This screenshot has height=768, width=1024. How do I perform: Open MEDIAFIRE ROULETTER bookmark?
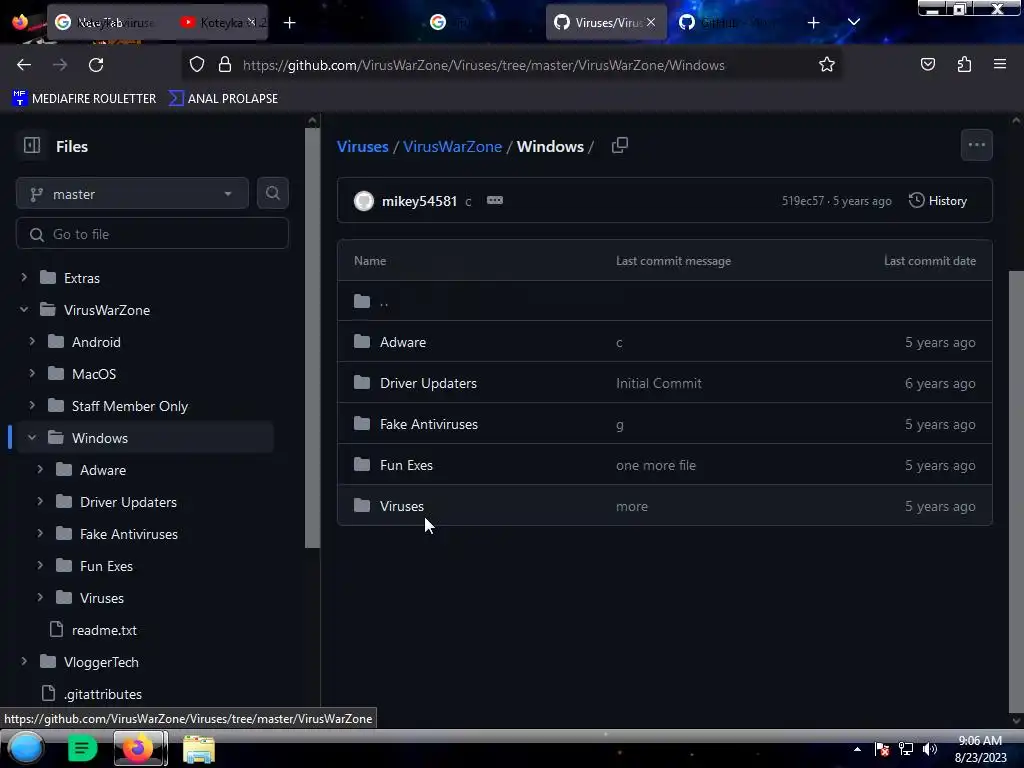(84, 98)
